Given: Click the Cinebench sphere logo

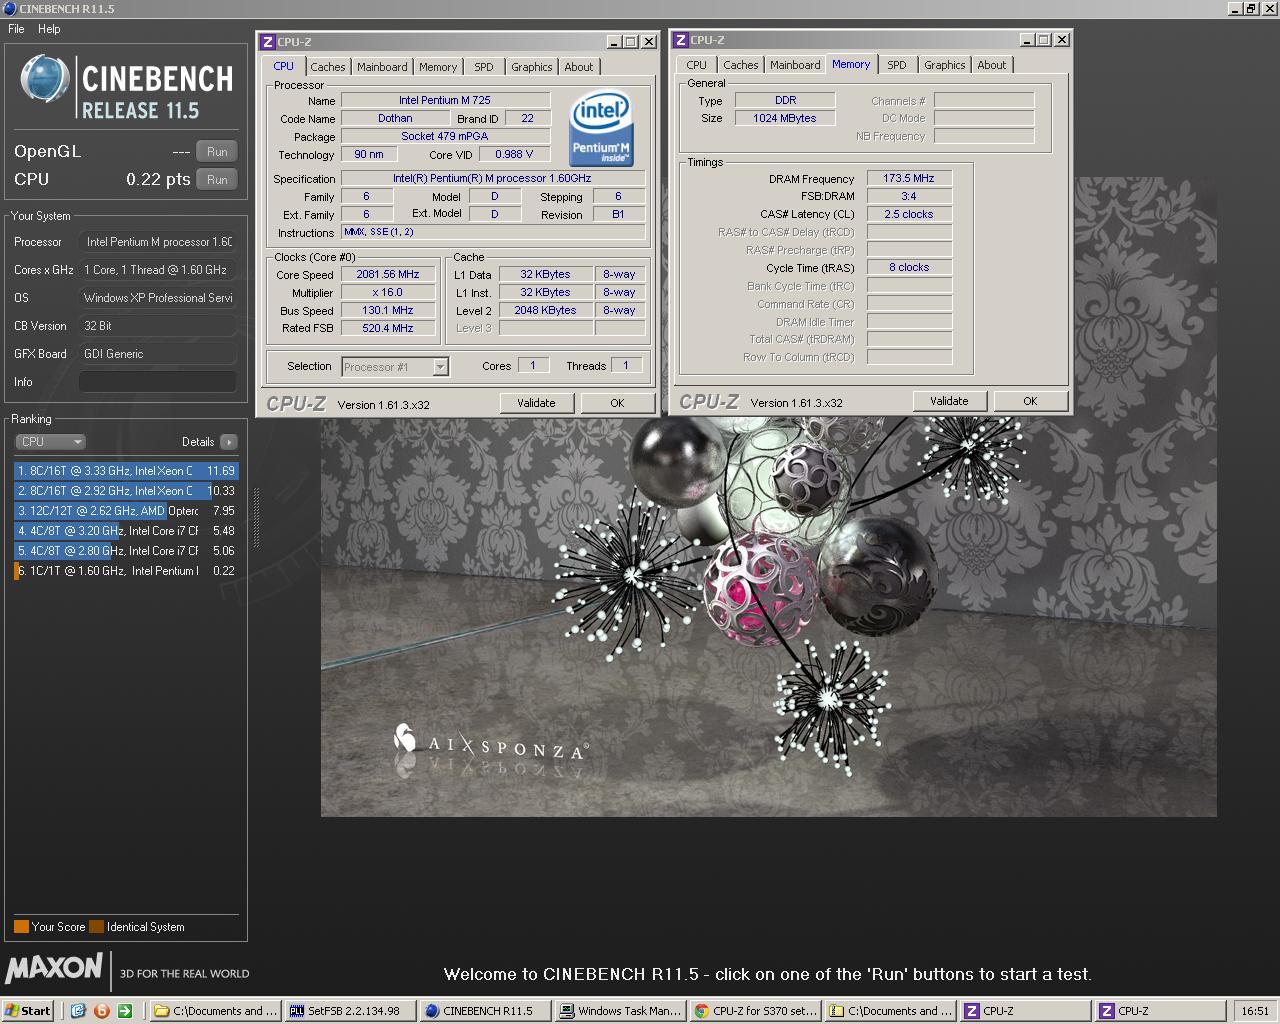Looking at the screenshot, I should [x=45, y=79].
